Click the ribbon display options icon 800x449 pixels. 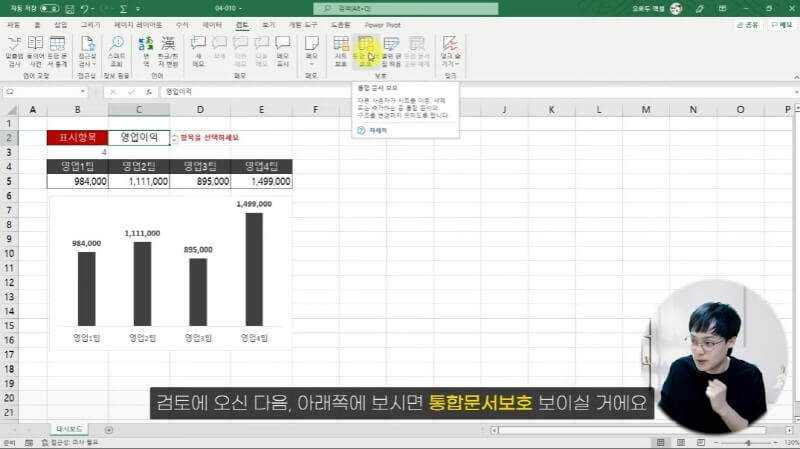point(722,9)
